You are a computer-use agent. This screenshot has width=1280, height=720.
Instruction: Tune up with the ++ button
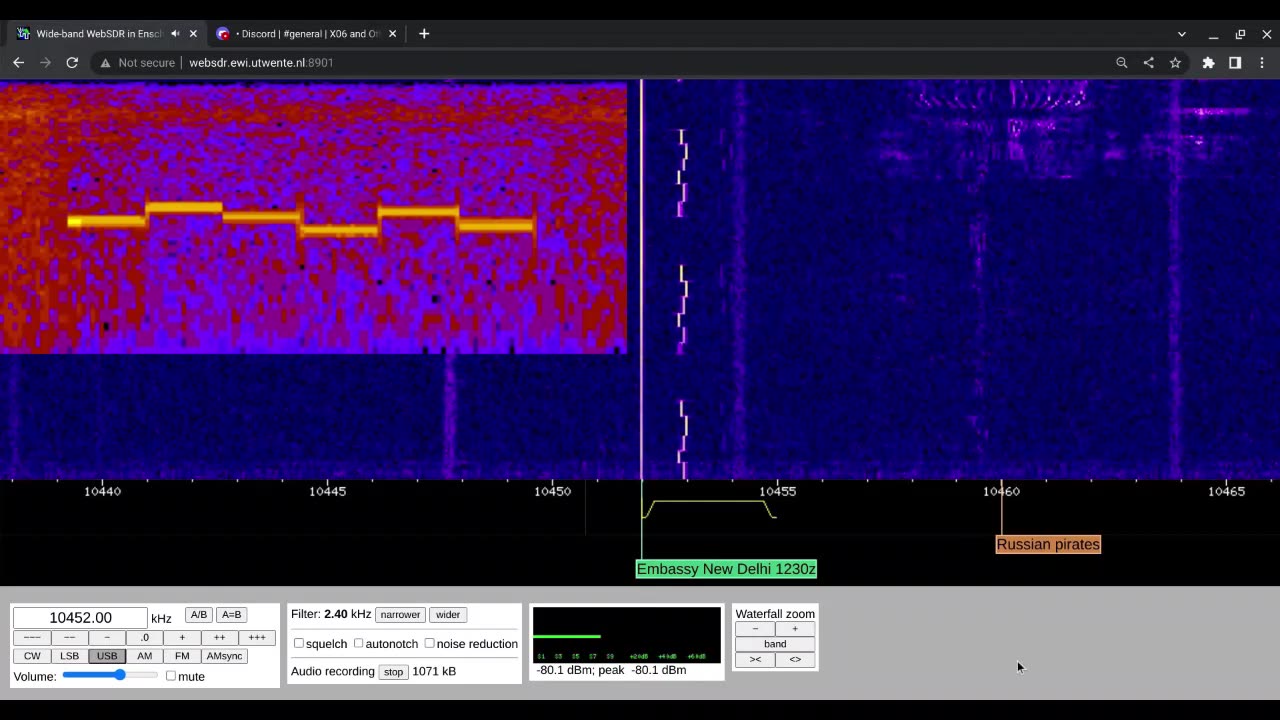pyautogui.click(x=219, y=637)
